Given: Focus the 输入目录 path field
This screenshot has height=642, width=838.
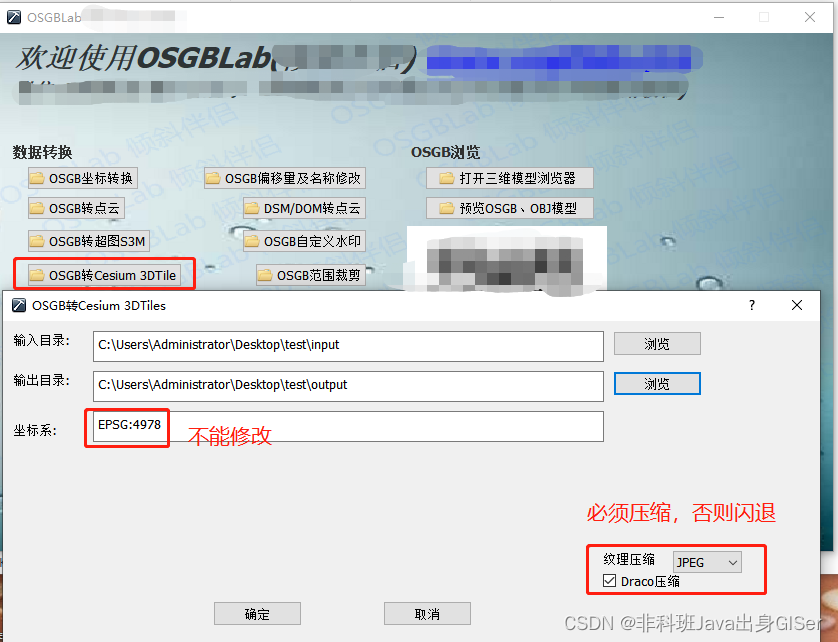Looking at the screenshot, I should click(348, 346).
